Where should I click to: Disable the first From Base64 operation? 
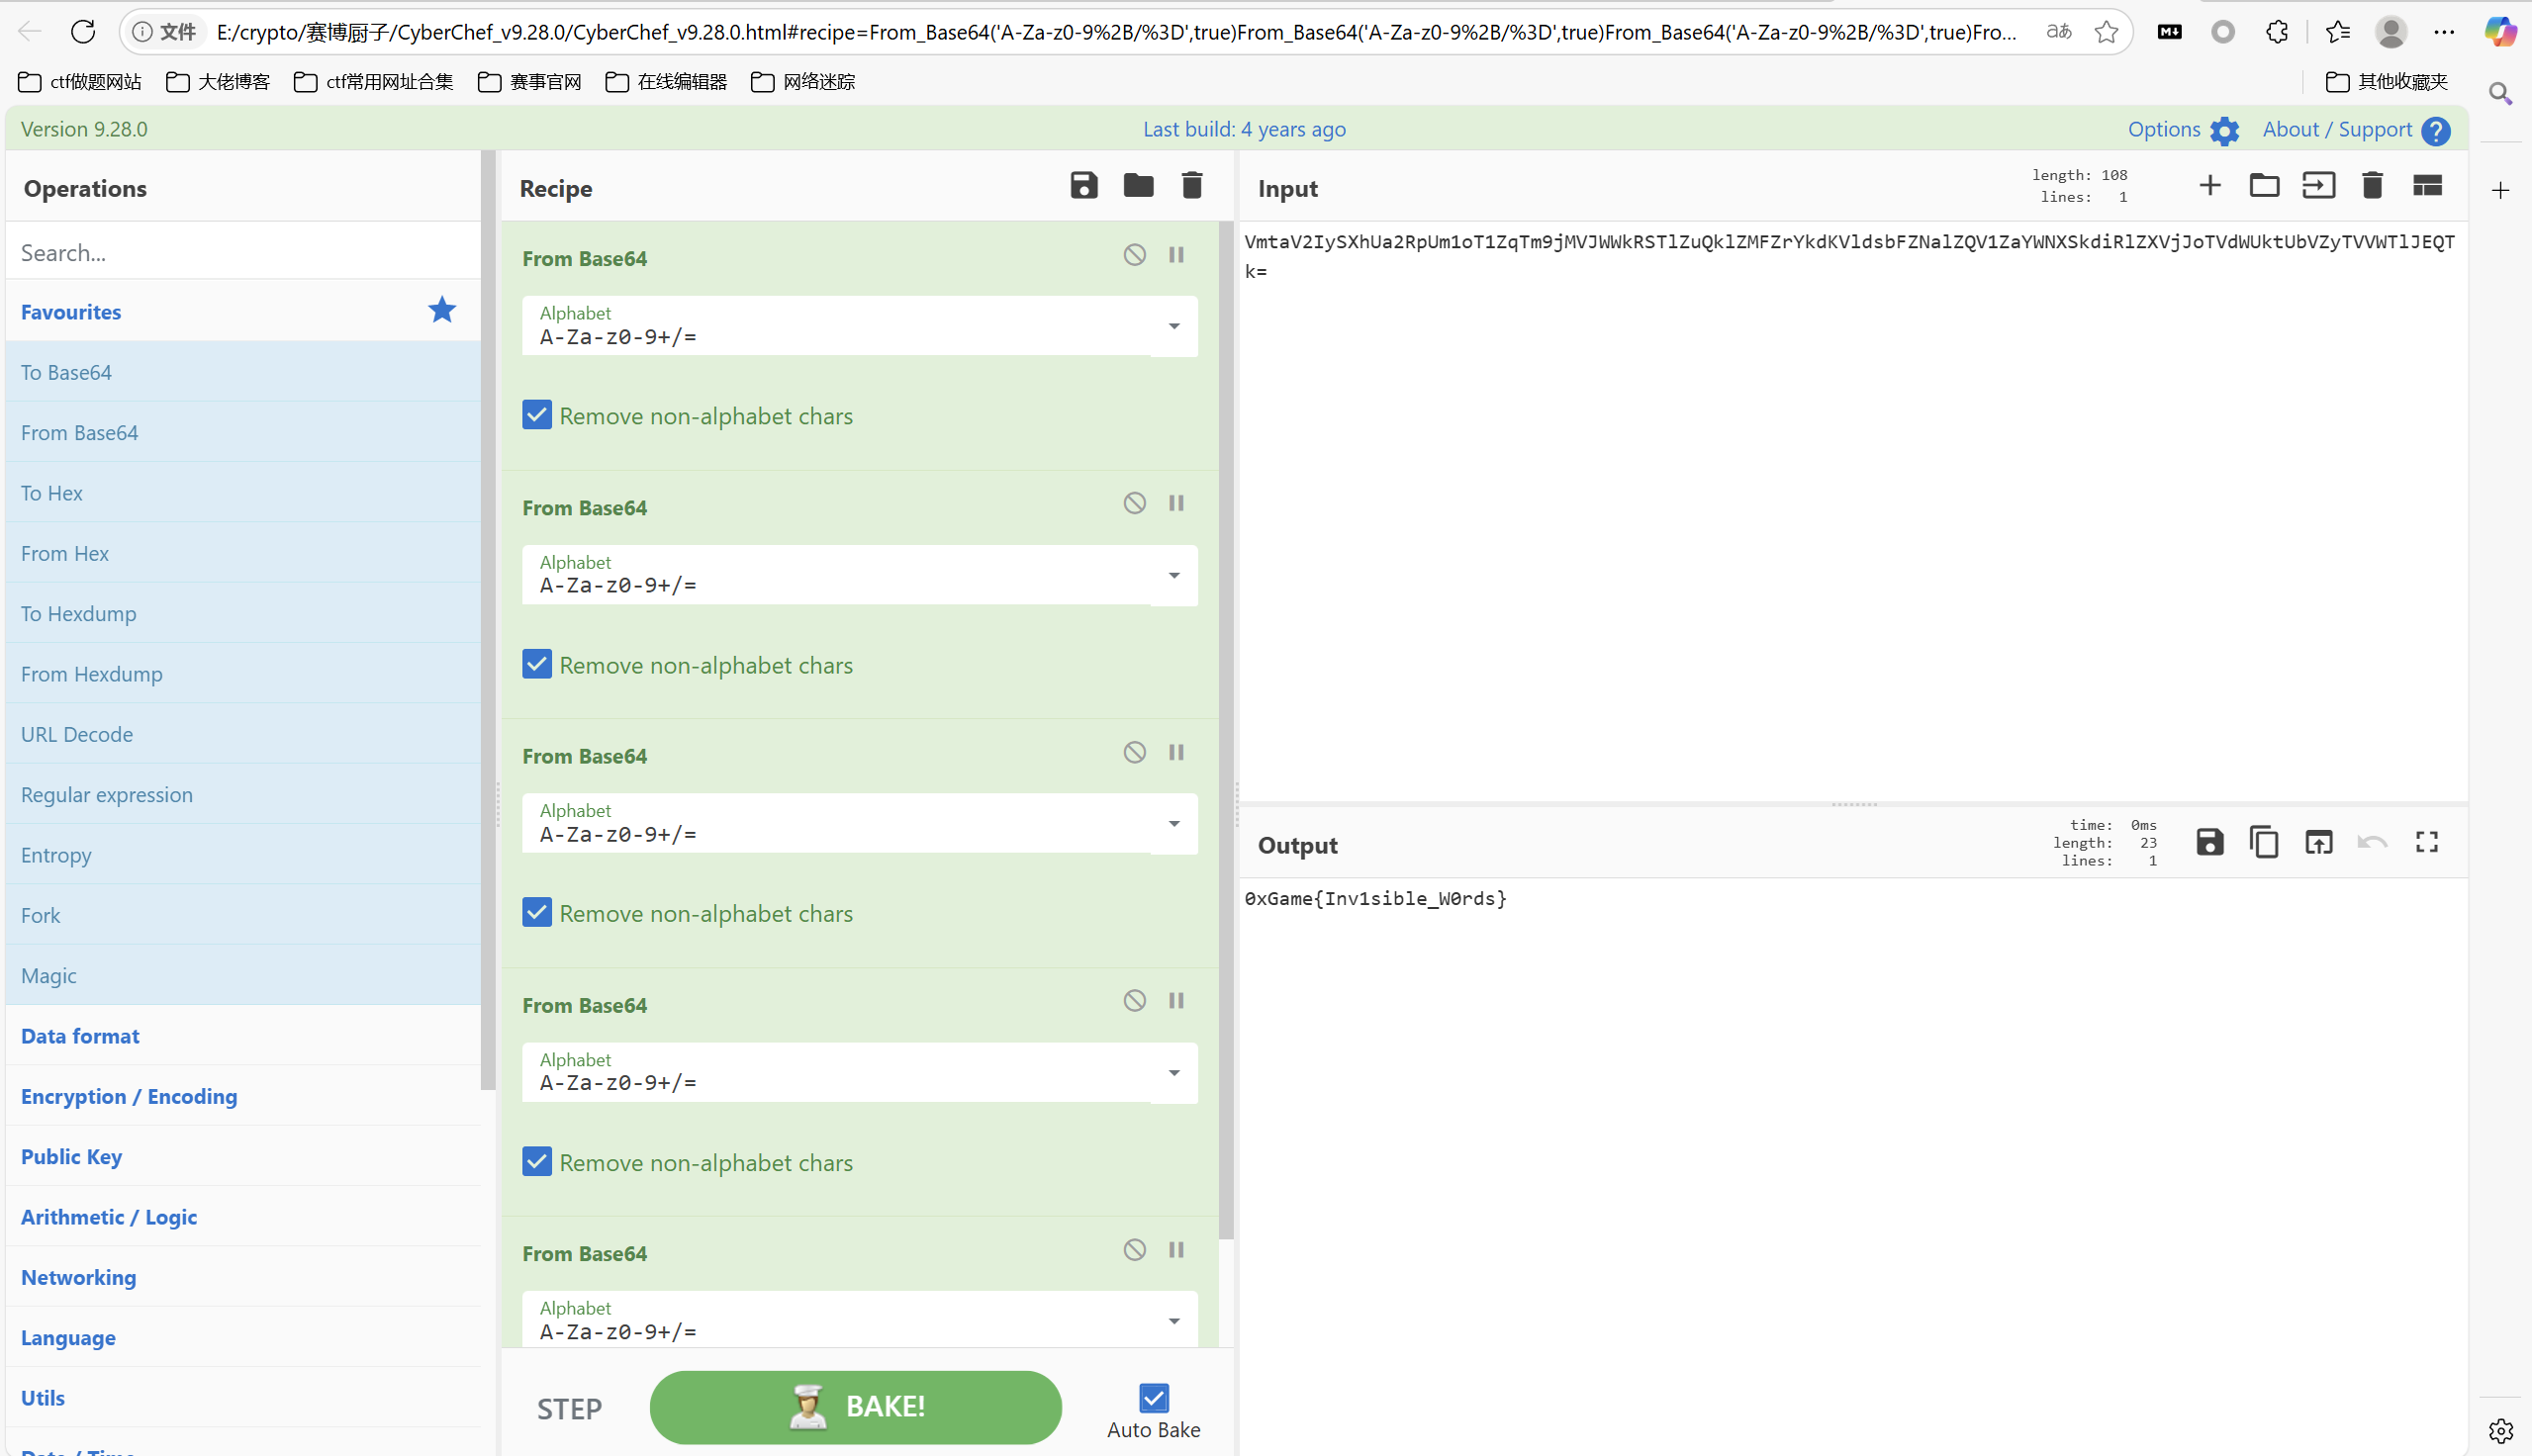[x=1134, y=255]
